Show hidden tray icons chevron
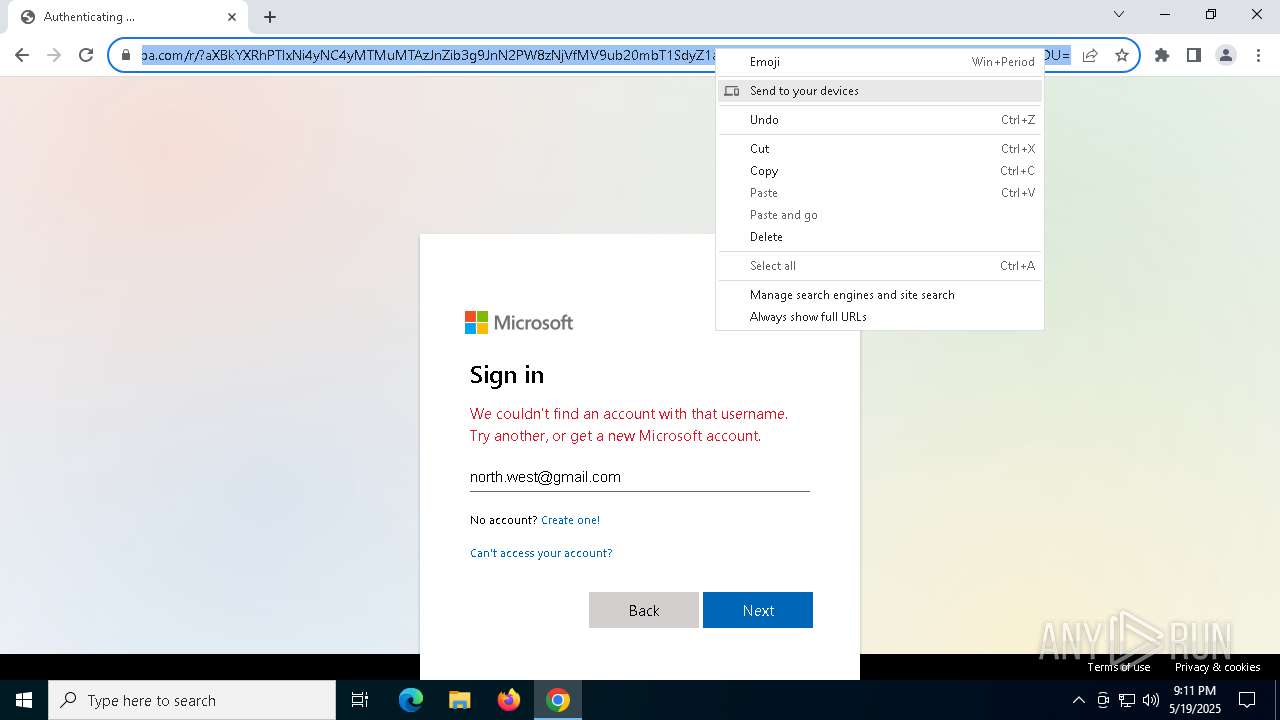The height and width of the screenshot is (720, 1280). [1078, 700]
